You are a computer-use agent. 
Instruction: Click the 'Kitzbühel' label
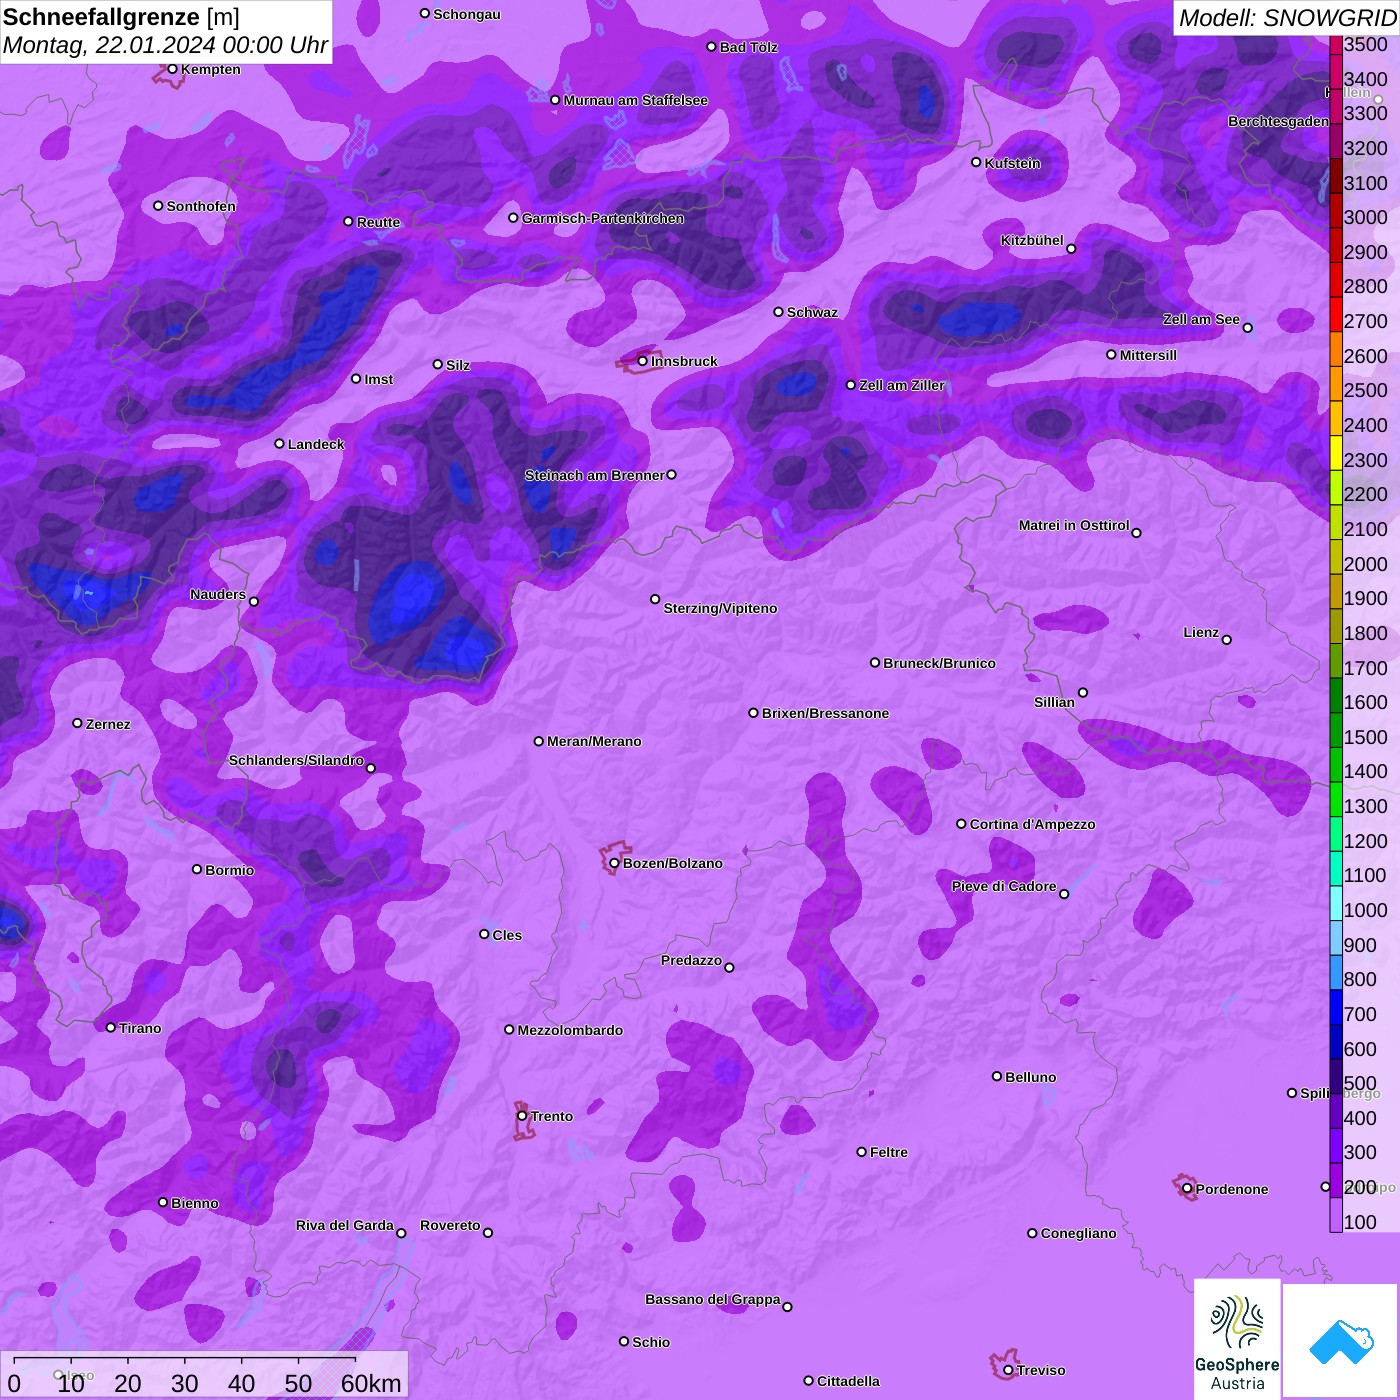pos(1032,240)
